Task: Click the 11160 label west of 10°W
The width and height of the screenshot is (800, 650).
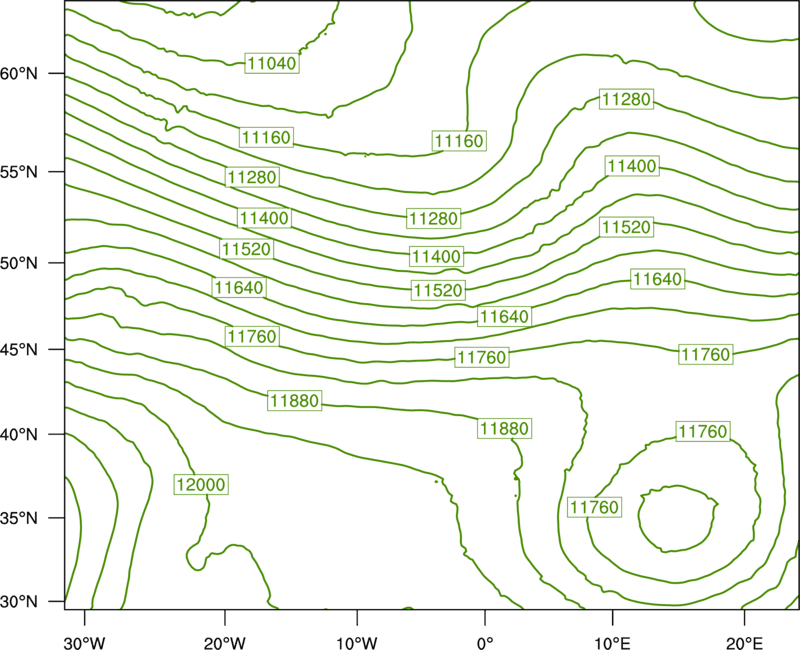Action: (x=266, y=137)
